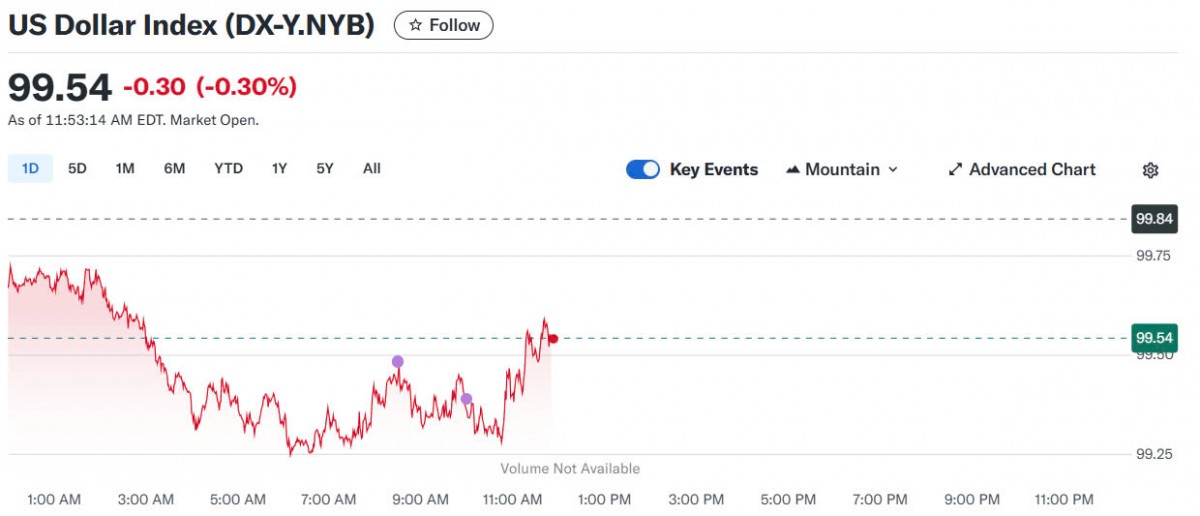
Task: Select the 6M time range
Action: click(x=175, y=168)
